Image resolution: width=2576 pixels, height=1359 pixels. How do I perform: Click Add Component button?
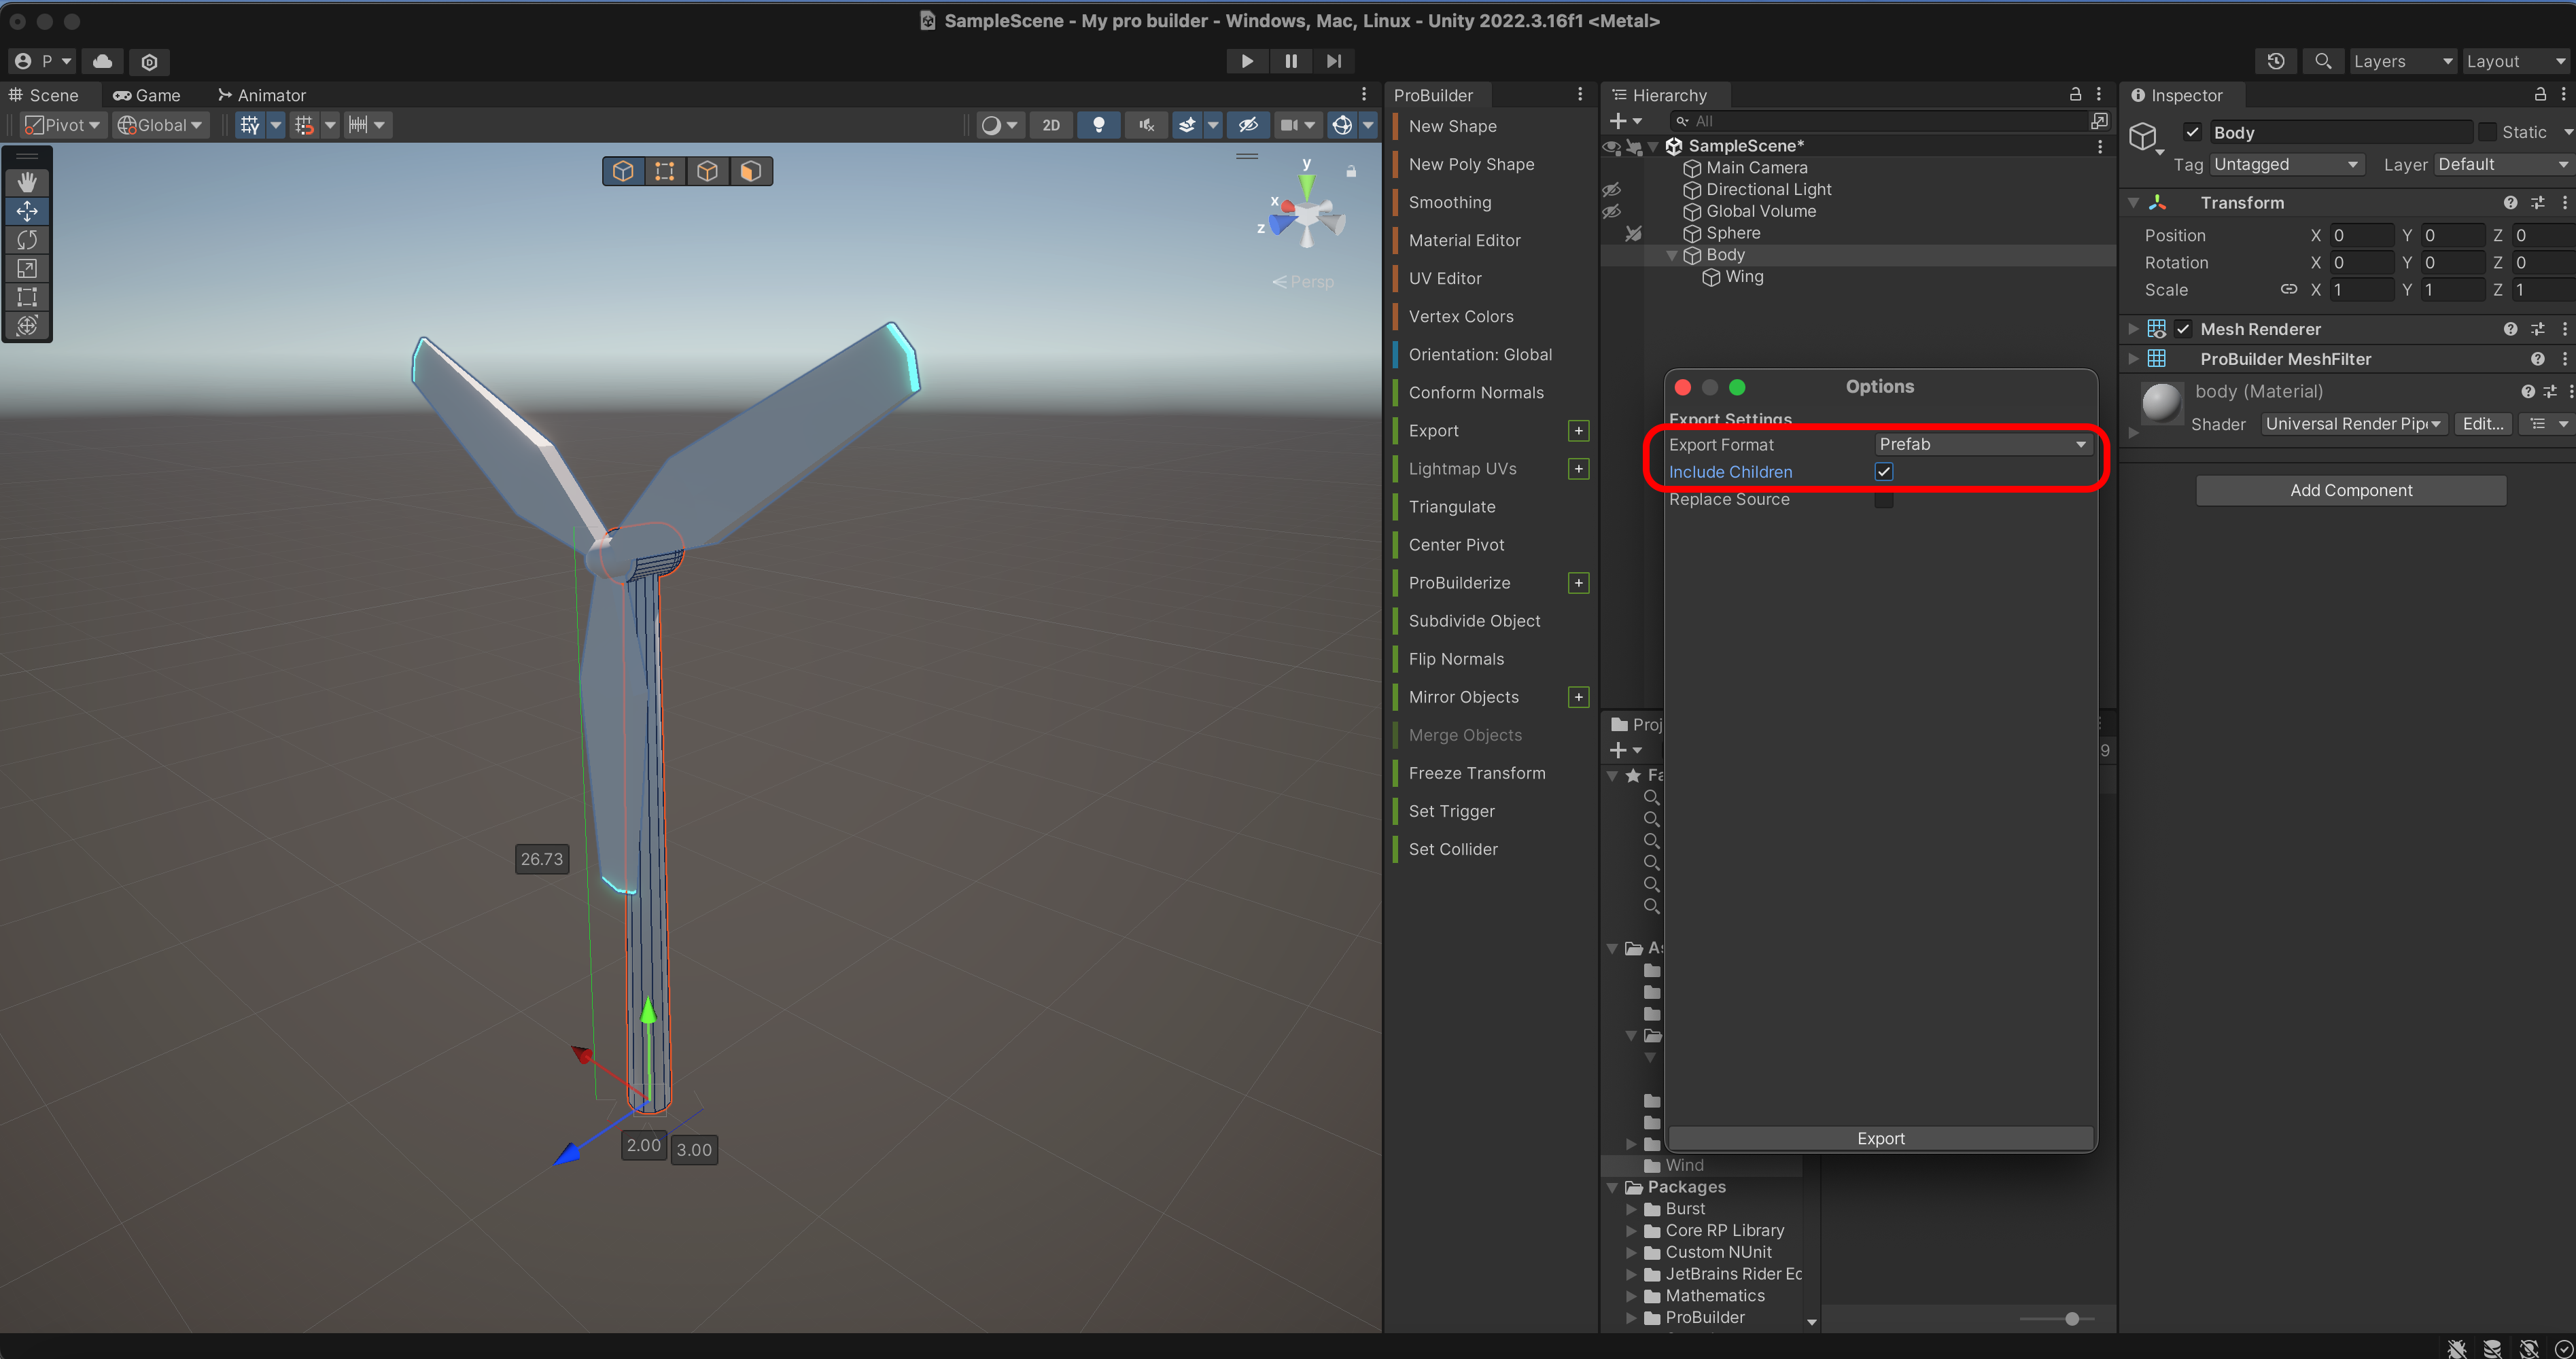coord(2350,490)
